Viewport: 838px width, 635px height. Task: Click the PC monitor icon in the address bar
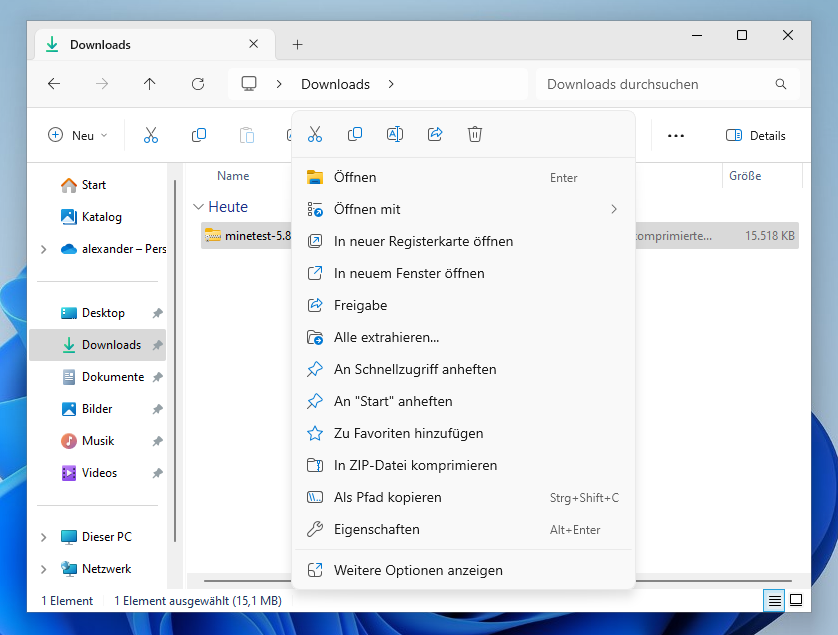[x=249, y=84]
